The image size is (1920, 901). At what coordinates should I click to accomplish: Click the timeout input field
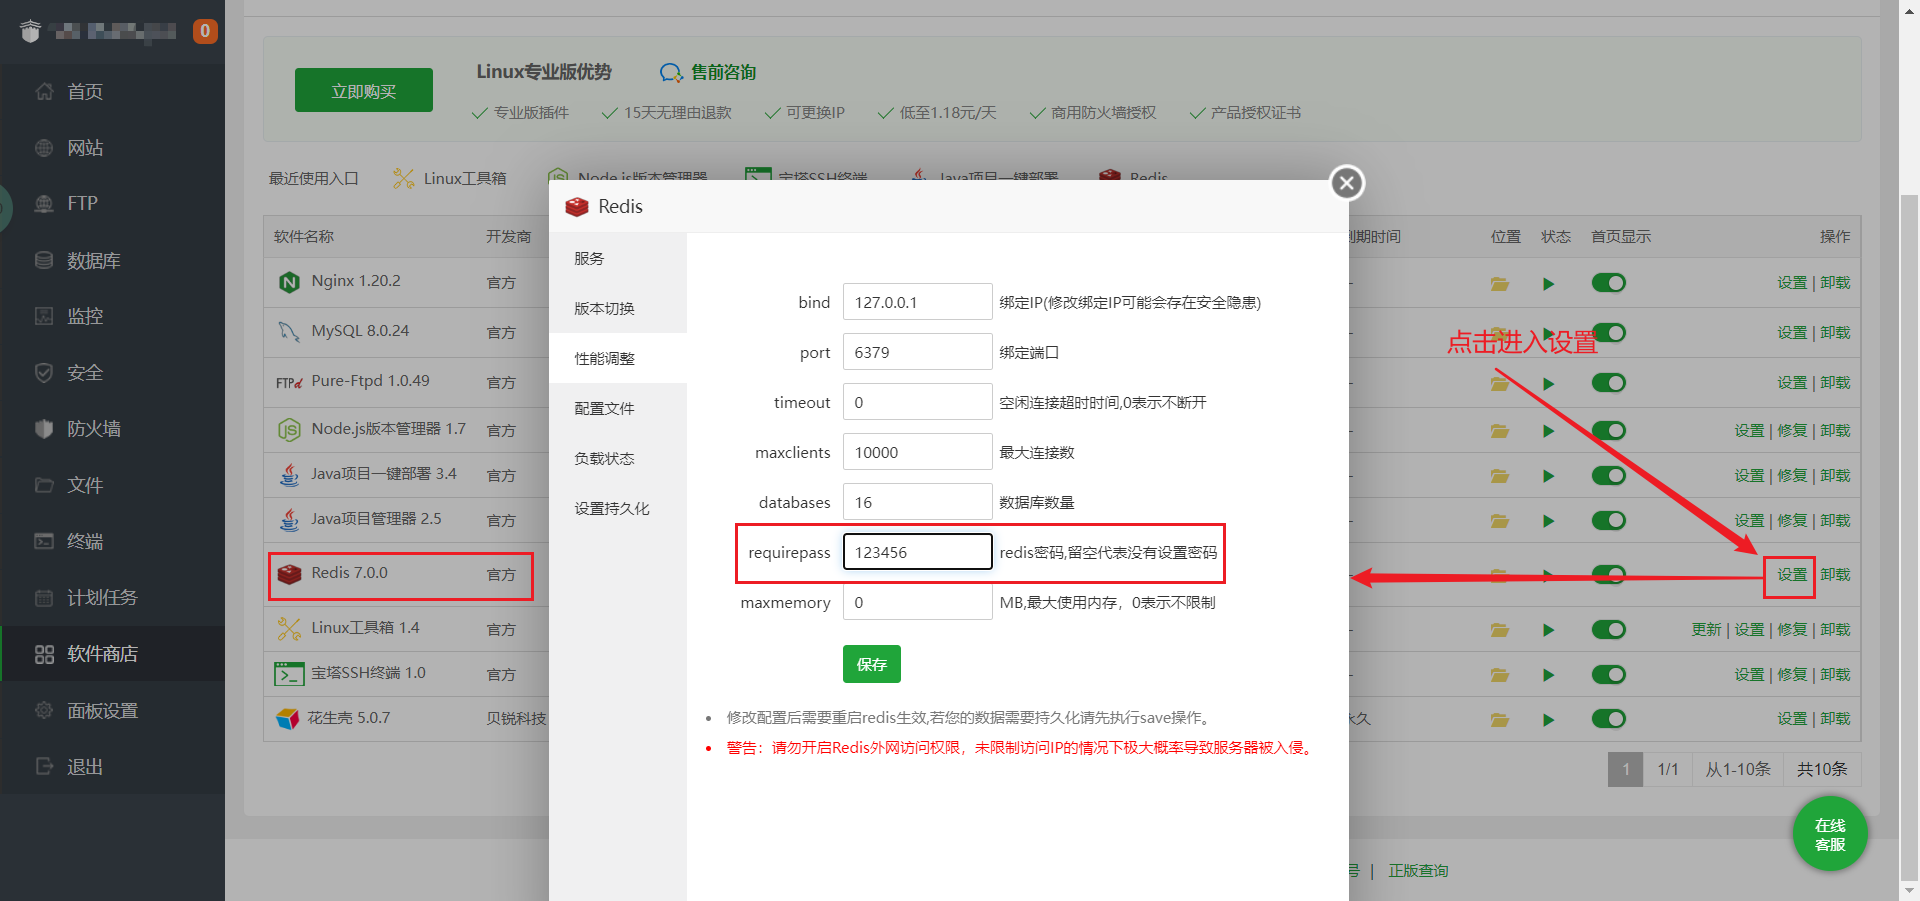point(917,402)
